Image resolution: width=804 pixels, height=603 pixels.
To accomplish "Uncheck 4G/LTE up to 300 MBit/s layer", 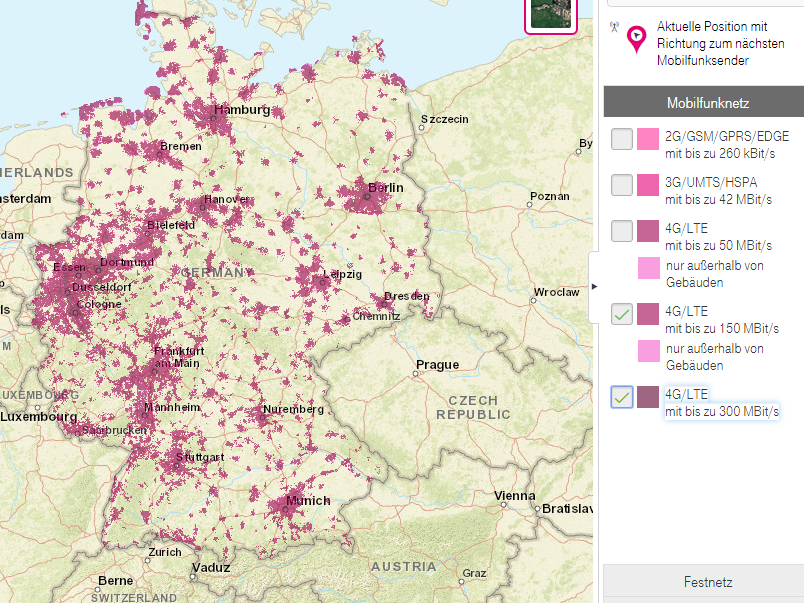I will (621, 397).
